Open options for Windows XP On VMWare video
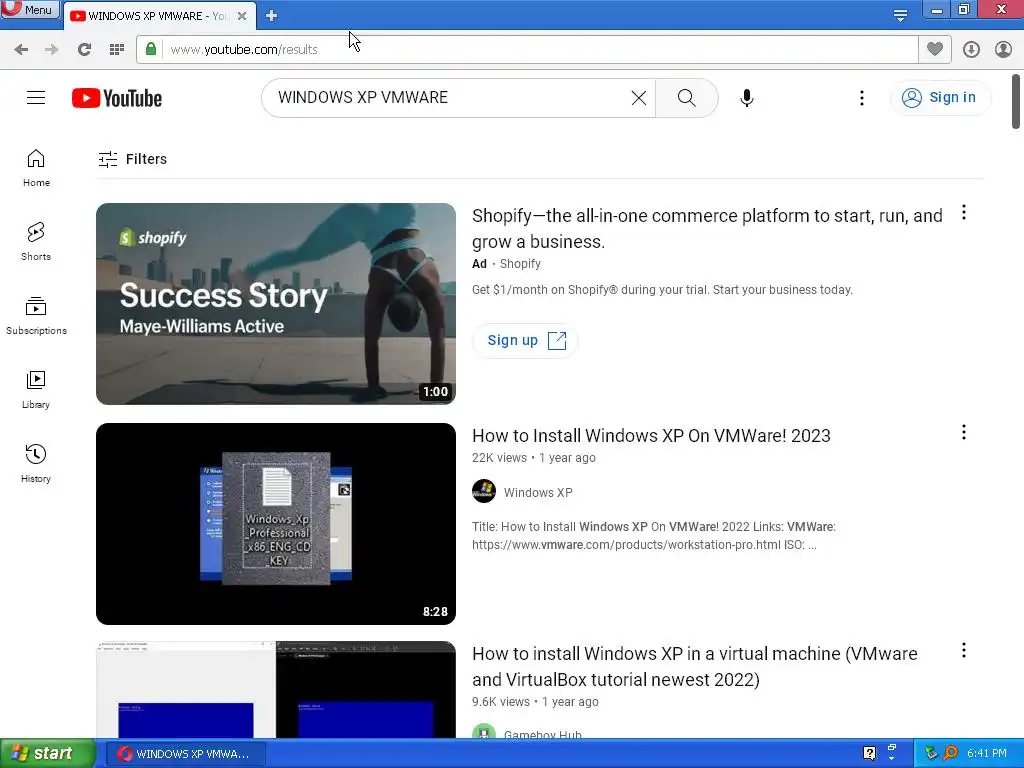The height and width of the screenshot is (768, 1024). pyautogui.click(x=964, y=432)
